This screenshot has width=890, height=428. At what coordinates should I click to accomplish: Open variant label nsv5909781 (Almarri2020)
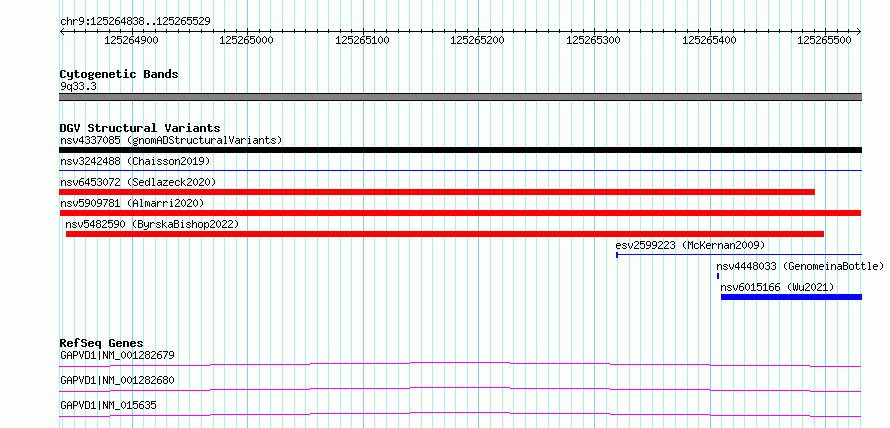point(132,203)
